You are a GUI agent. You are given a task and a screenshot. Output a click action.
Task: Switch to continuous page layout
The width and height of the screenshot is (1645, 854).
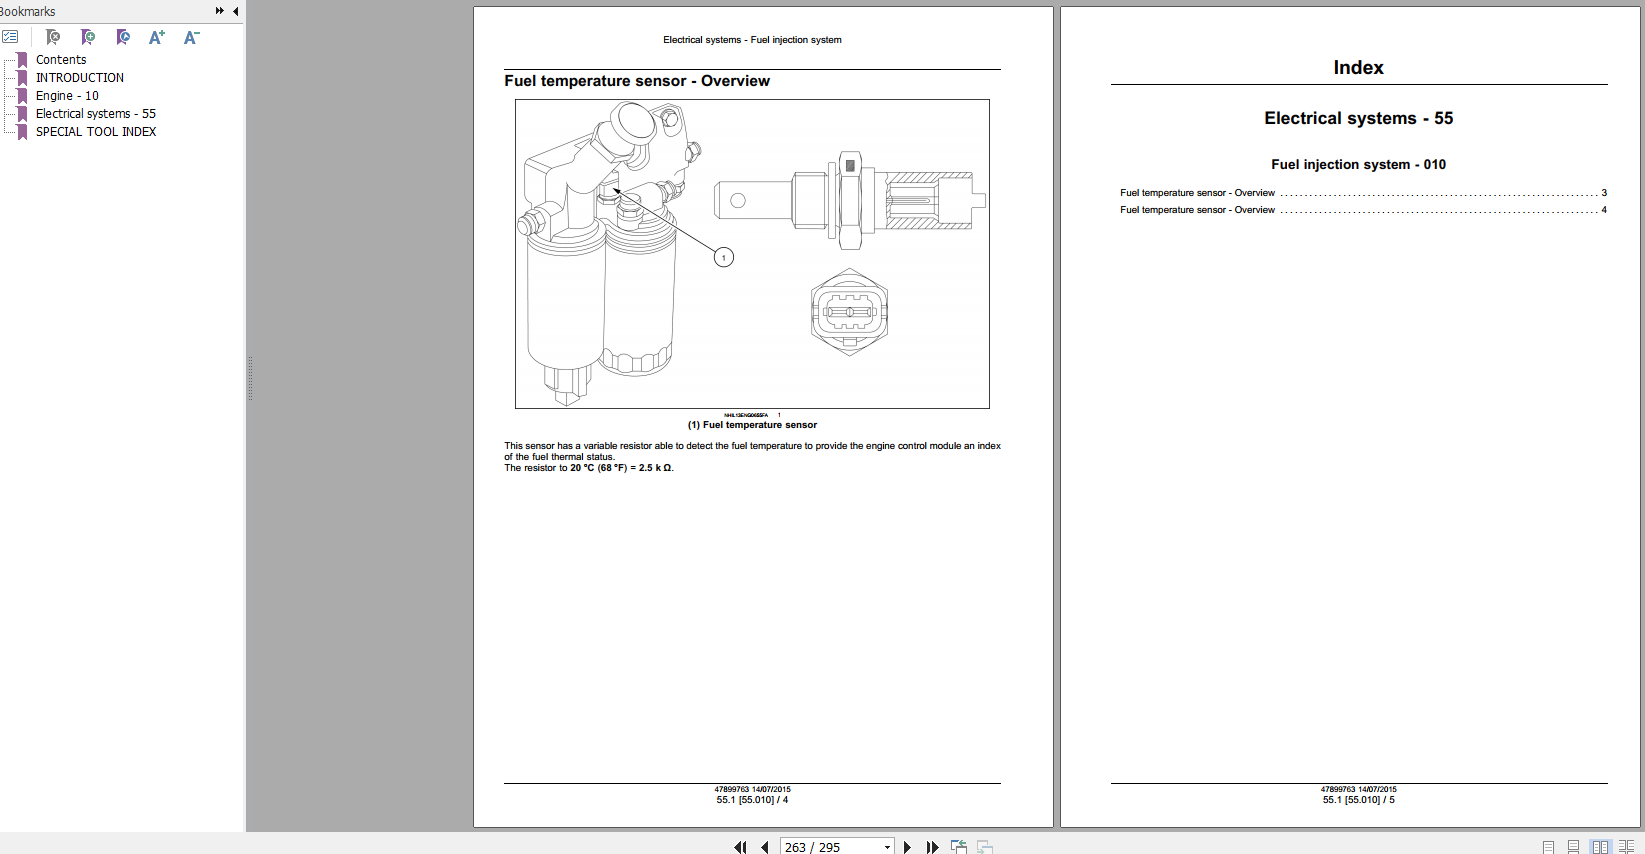[1573, 847]
